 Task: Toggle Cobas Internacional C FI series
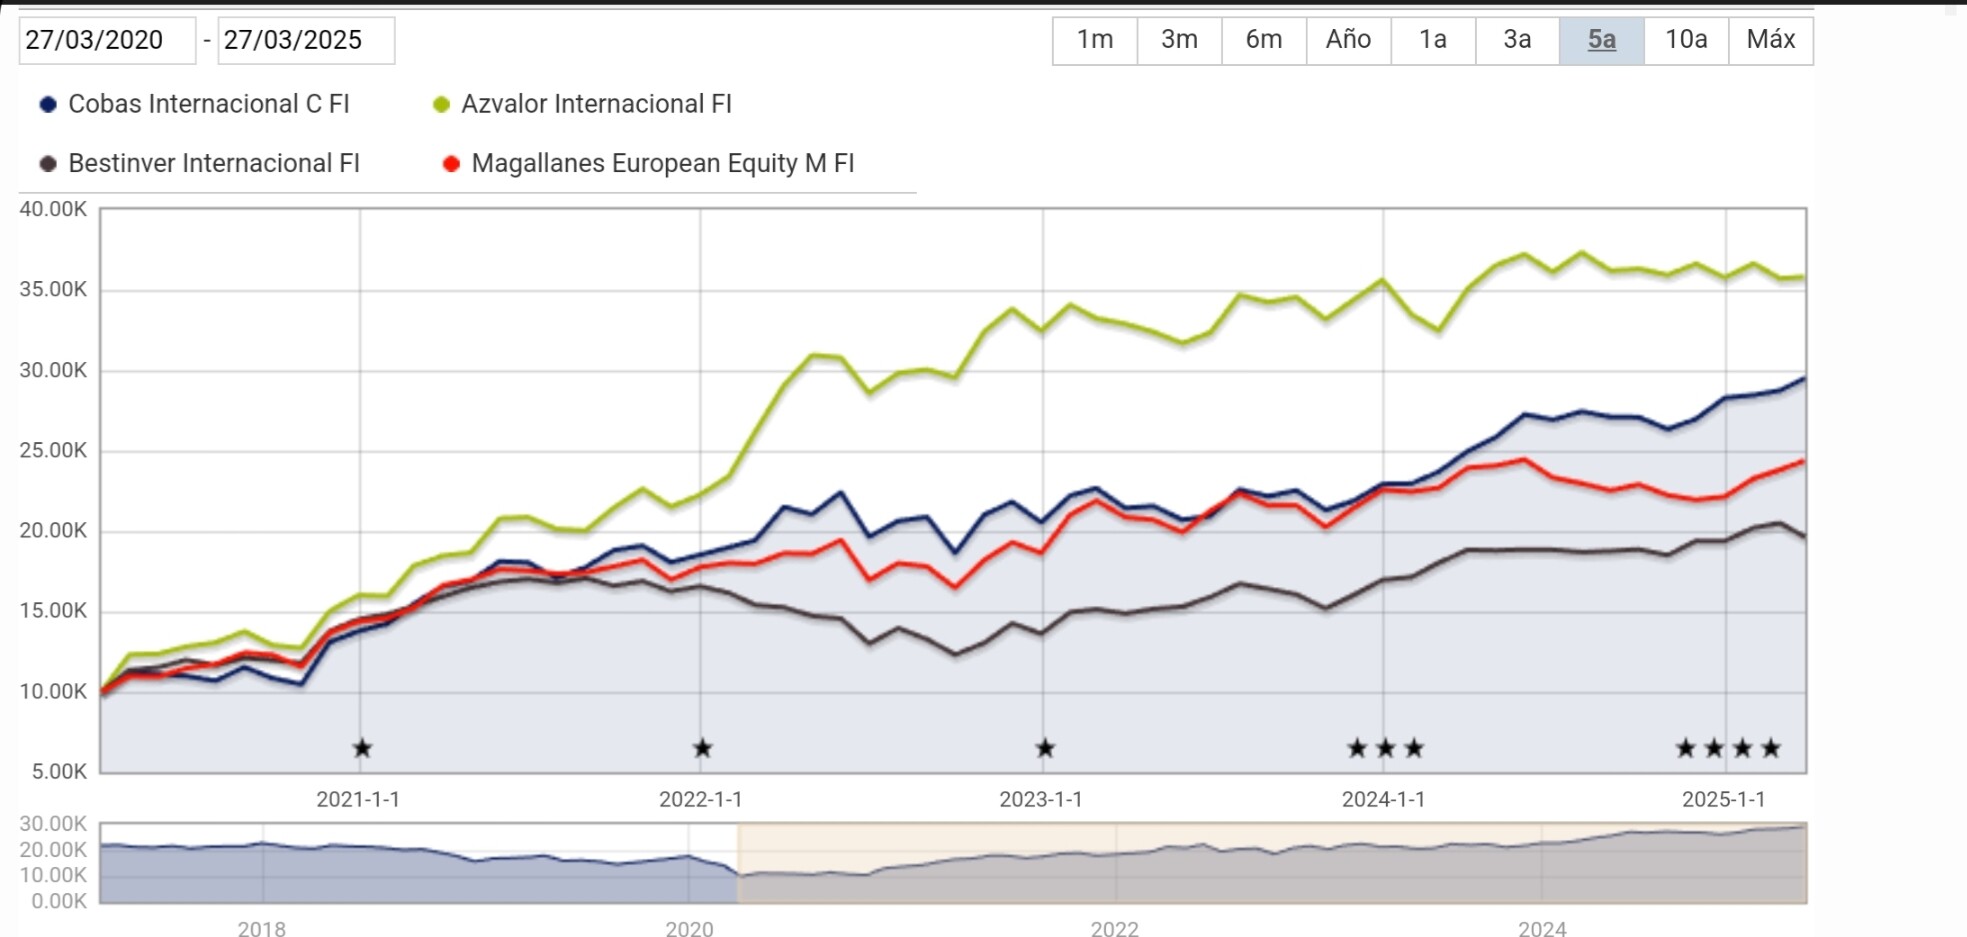tap(194, 104)
